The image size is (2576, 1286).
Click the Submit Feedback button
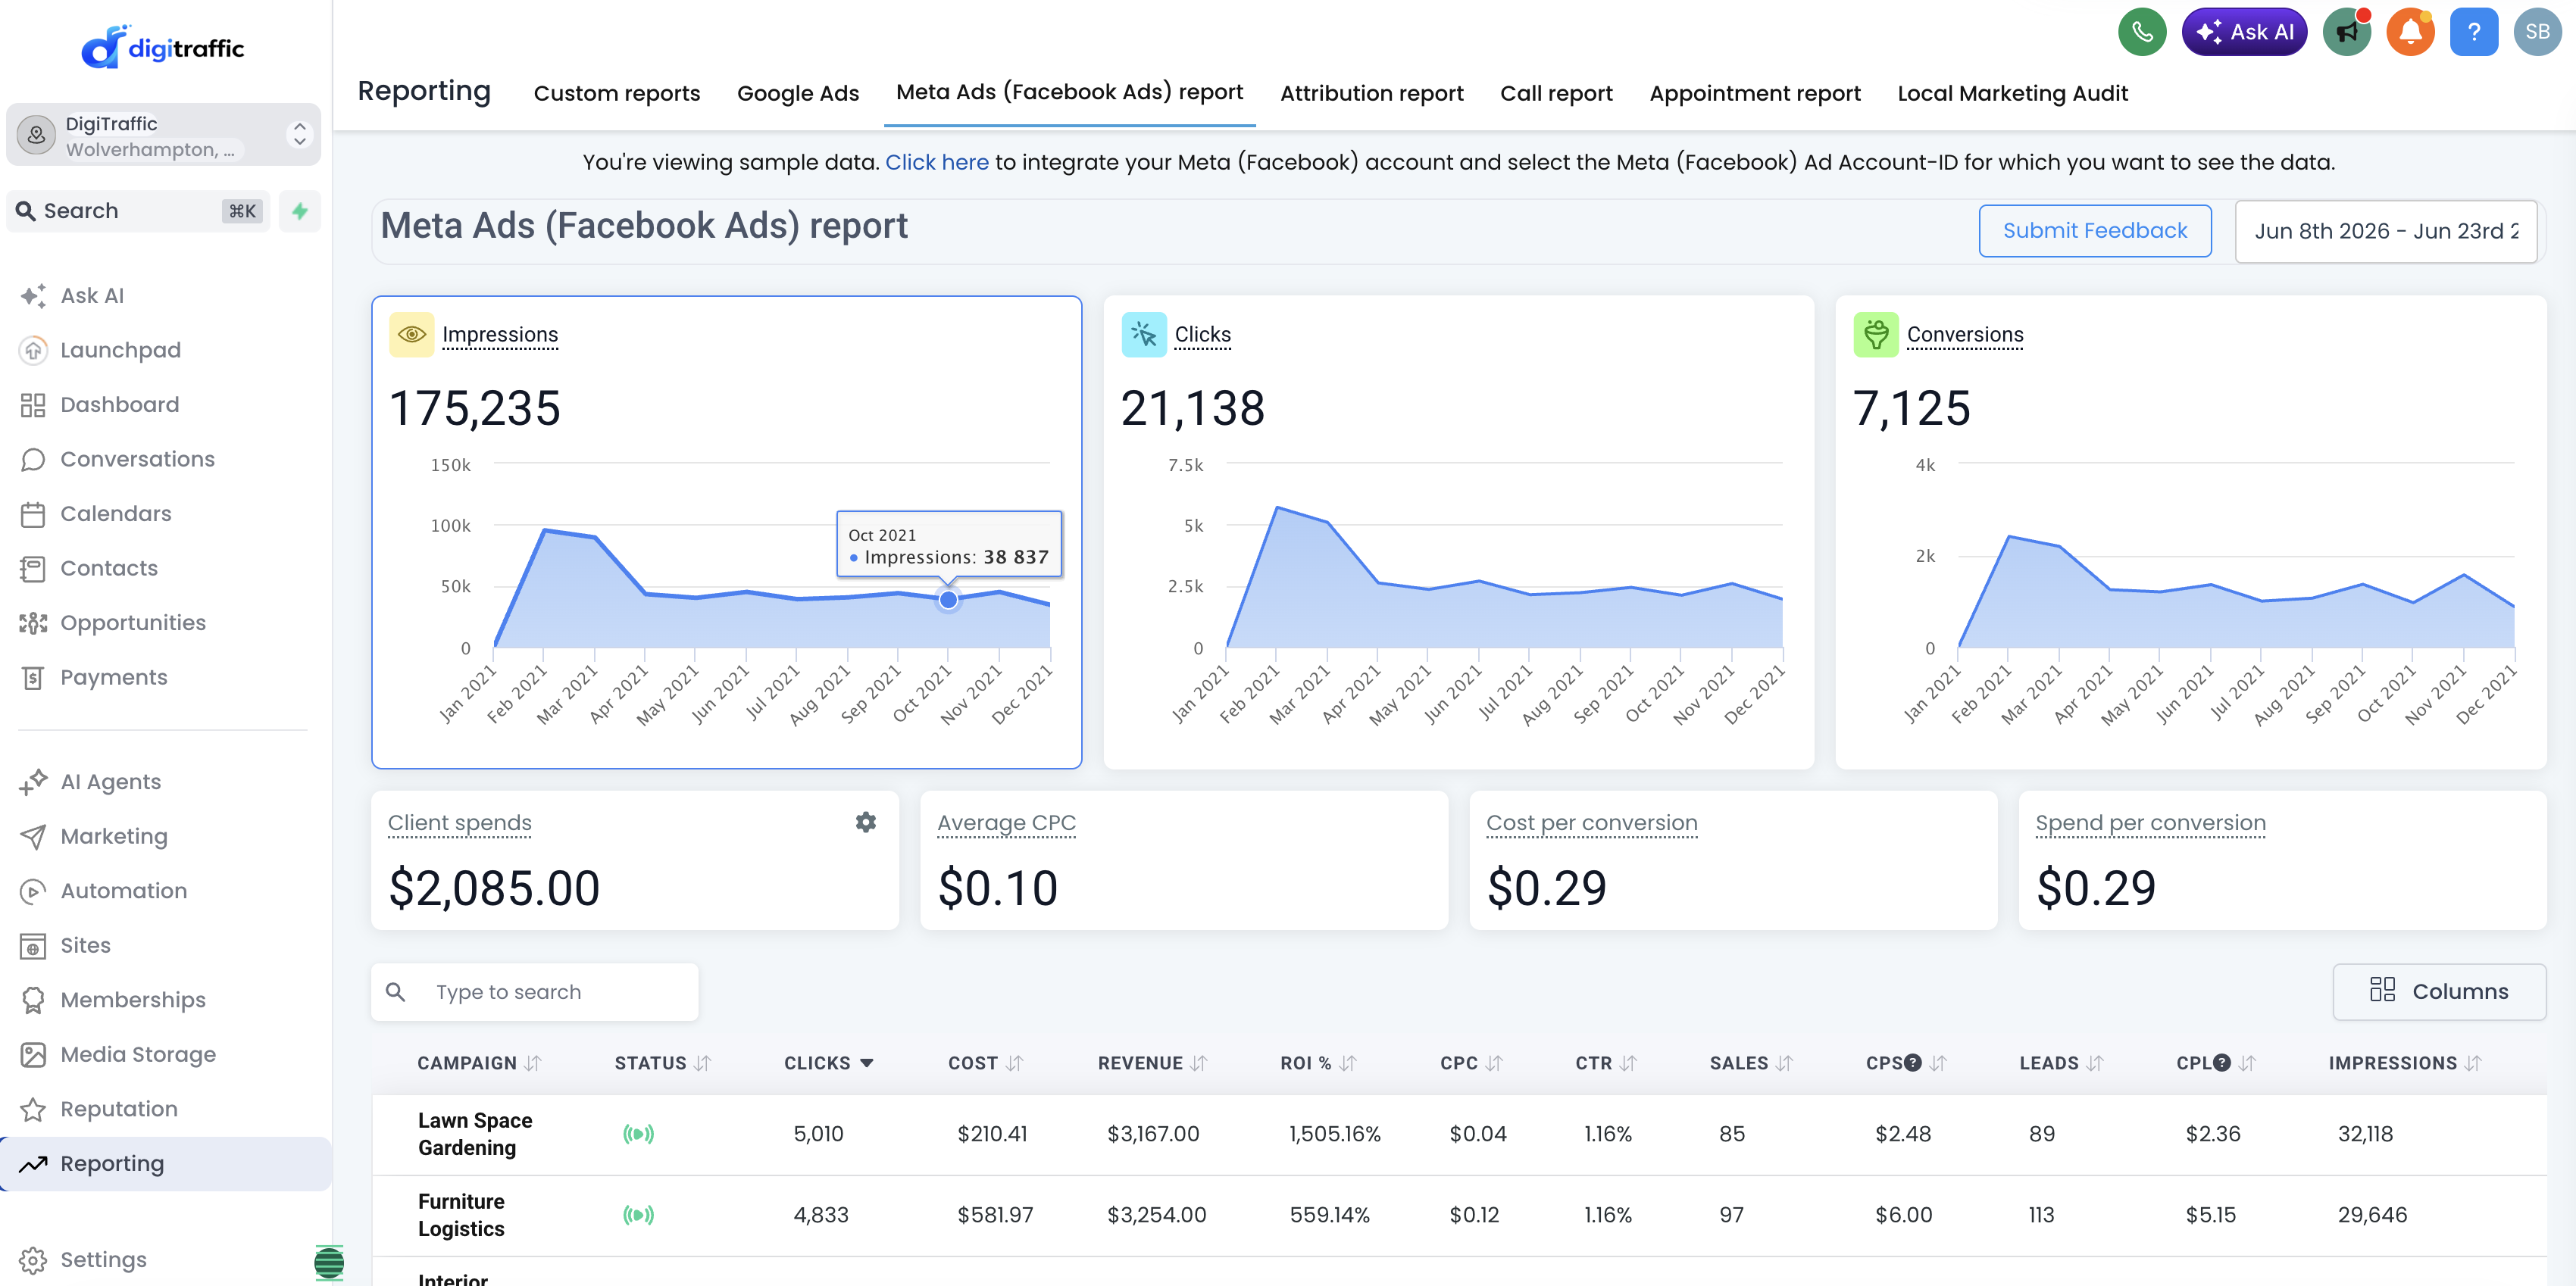[2094, 231]
